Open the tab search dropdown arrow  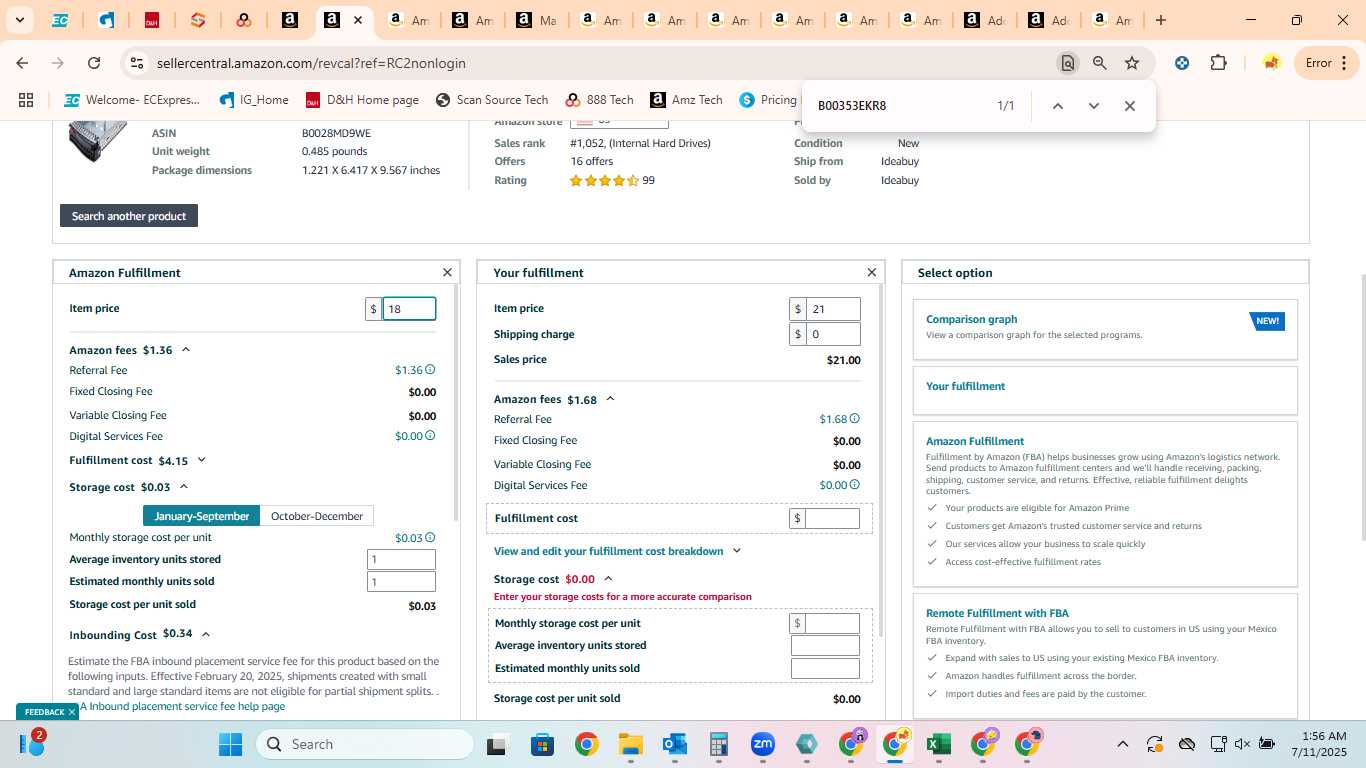pyautogui.click(x=19, y=20)
